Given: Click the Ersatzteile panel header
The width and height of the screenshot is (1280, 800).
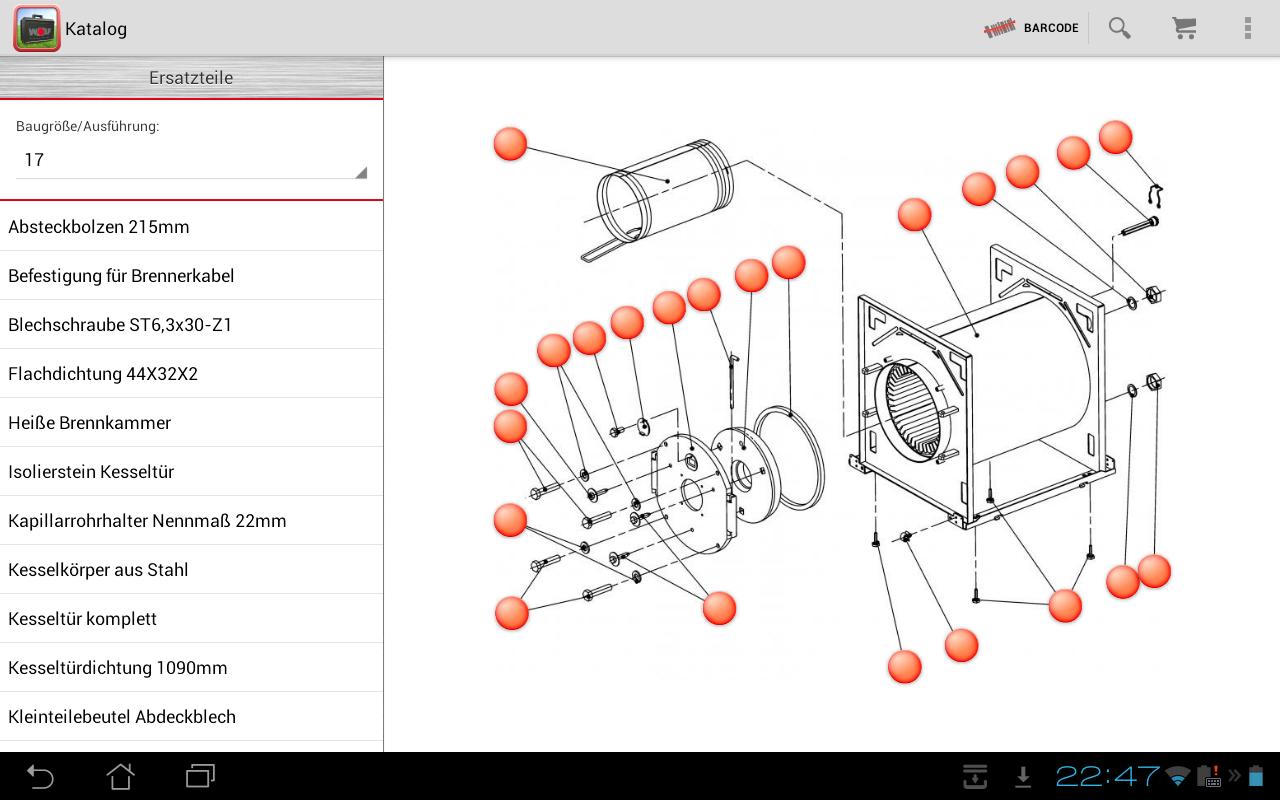Looking at the screenshot, I should pos(191,78).
